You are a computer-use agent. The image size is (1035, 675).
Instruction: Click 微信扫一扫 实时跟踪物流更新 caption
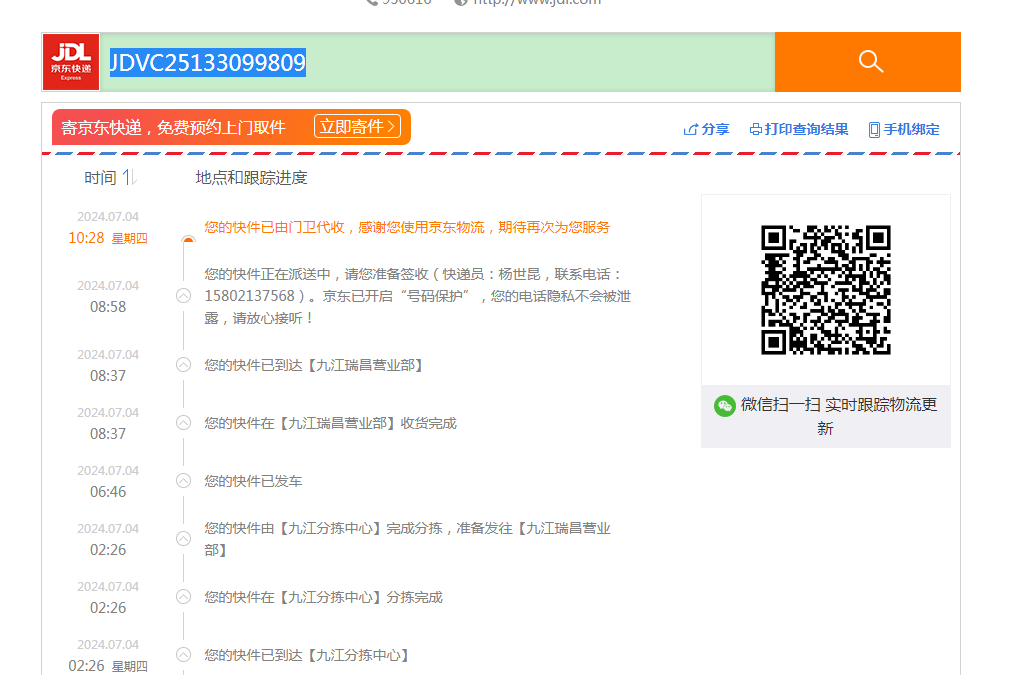(838, 416)
